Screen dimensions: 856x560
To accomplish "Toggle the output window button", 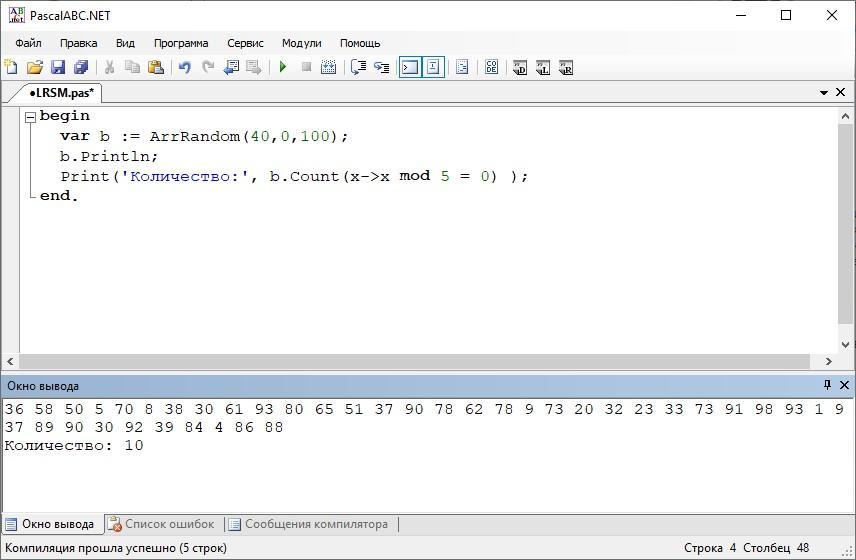I will pyautogui.click(x=410, y=67).
